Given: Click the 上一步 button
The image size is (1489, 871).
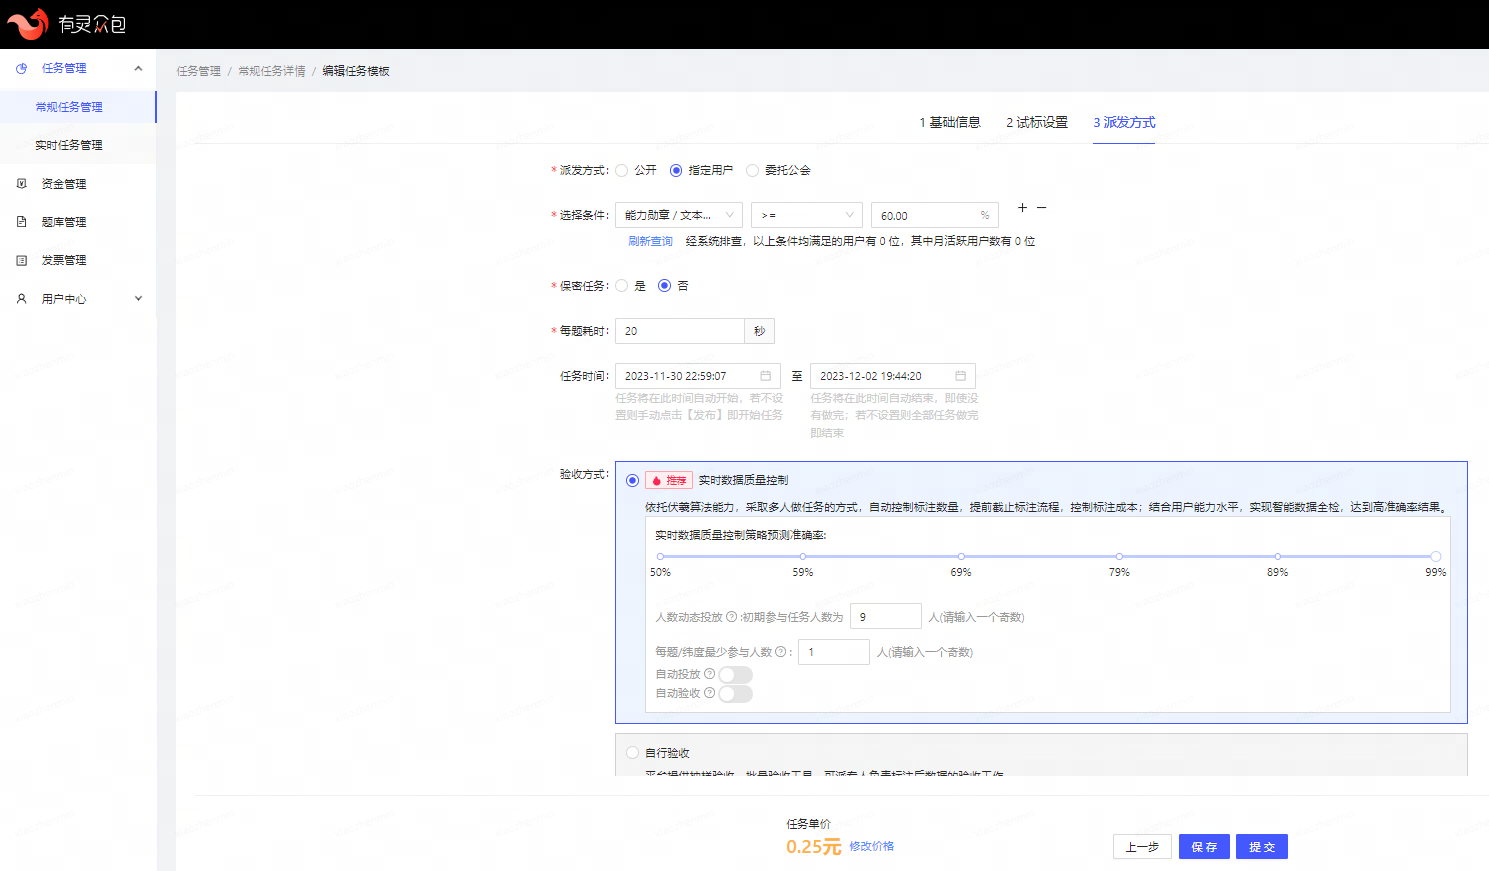Looking at the screenshot, I should click(1142, 847).
